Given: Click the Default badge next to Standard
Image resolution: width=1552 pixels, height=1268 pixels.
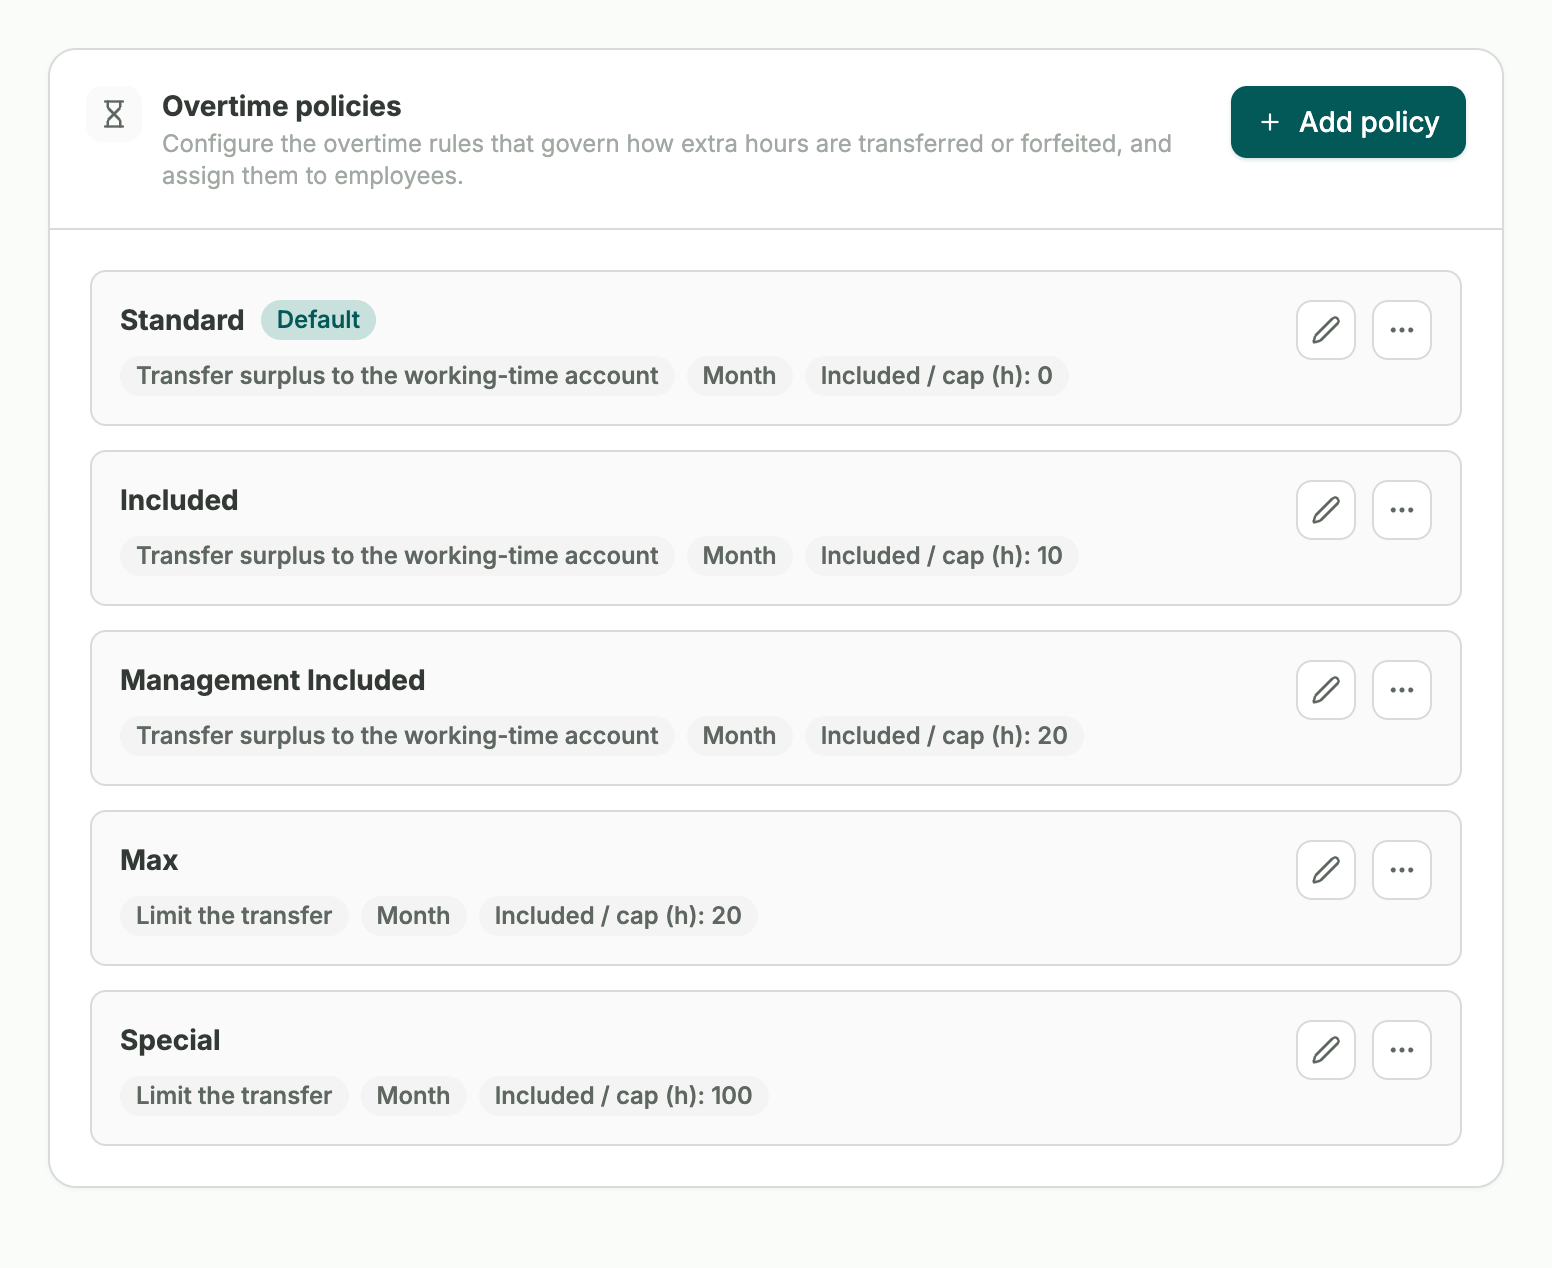Looking at the screenshot, I should click(318, 320).
